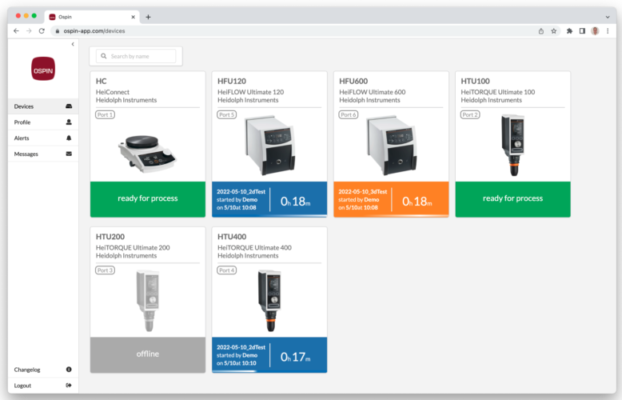Screen dimensions: 622x400
Task: Open a new browser tab
Action: [x=148, y=17]
